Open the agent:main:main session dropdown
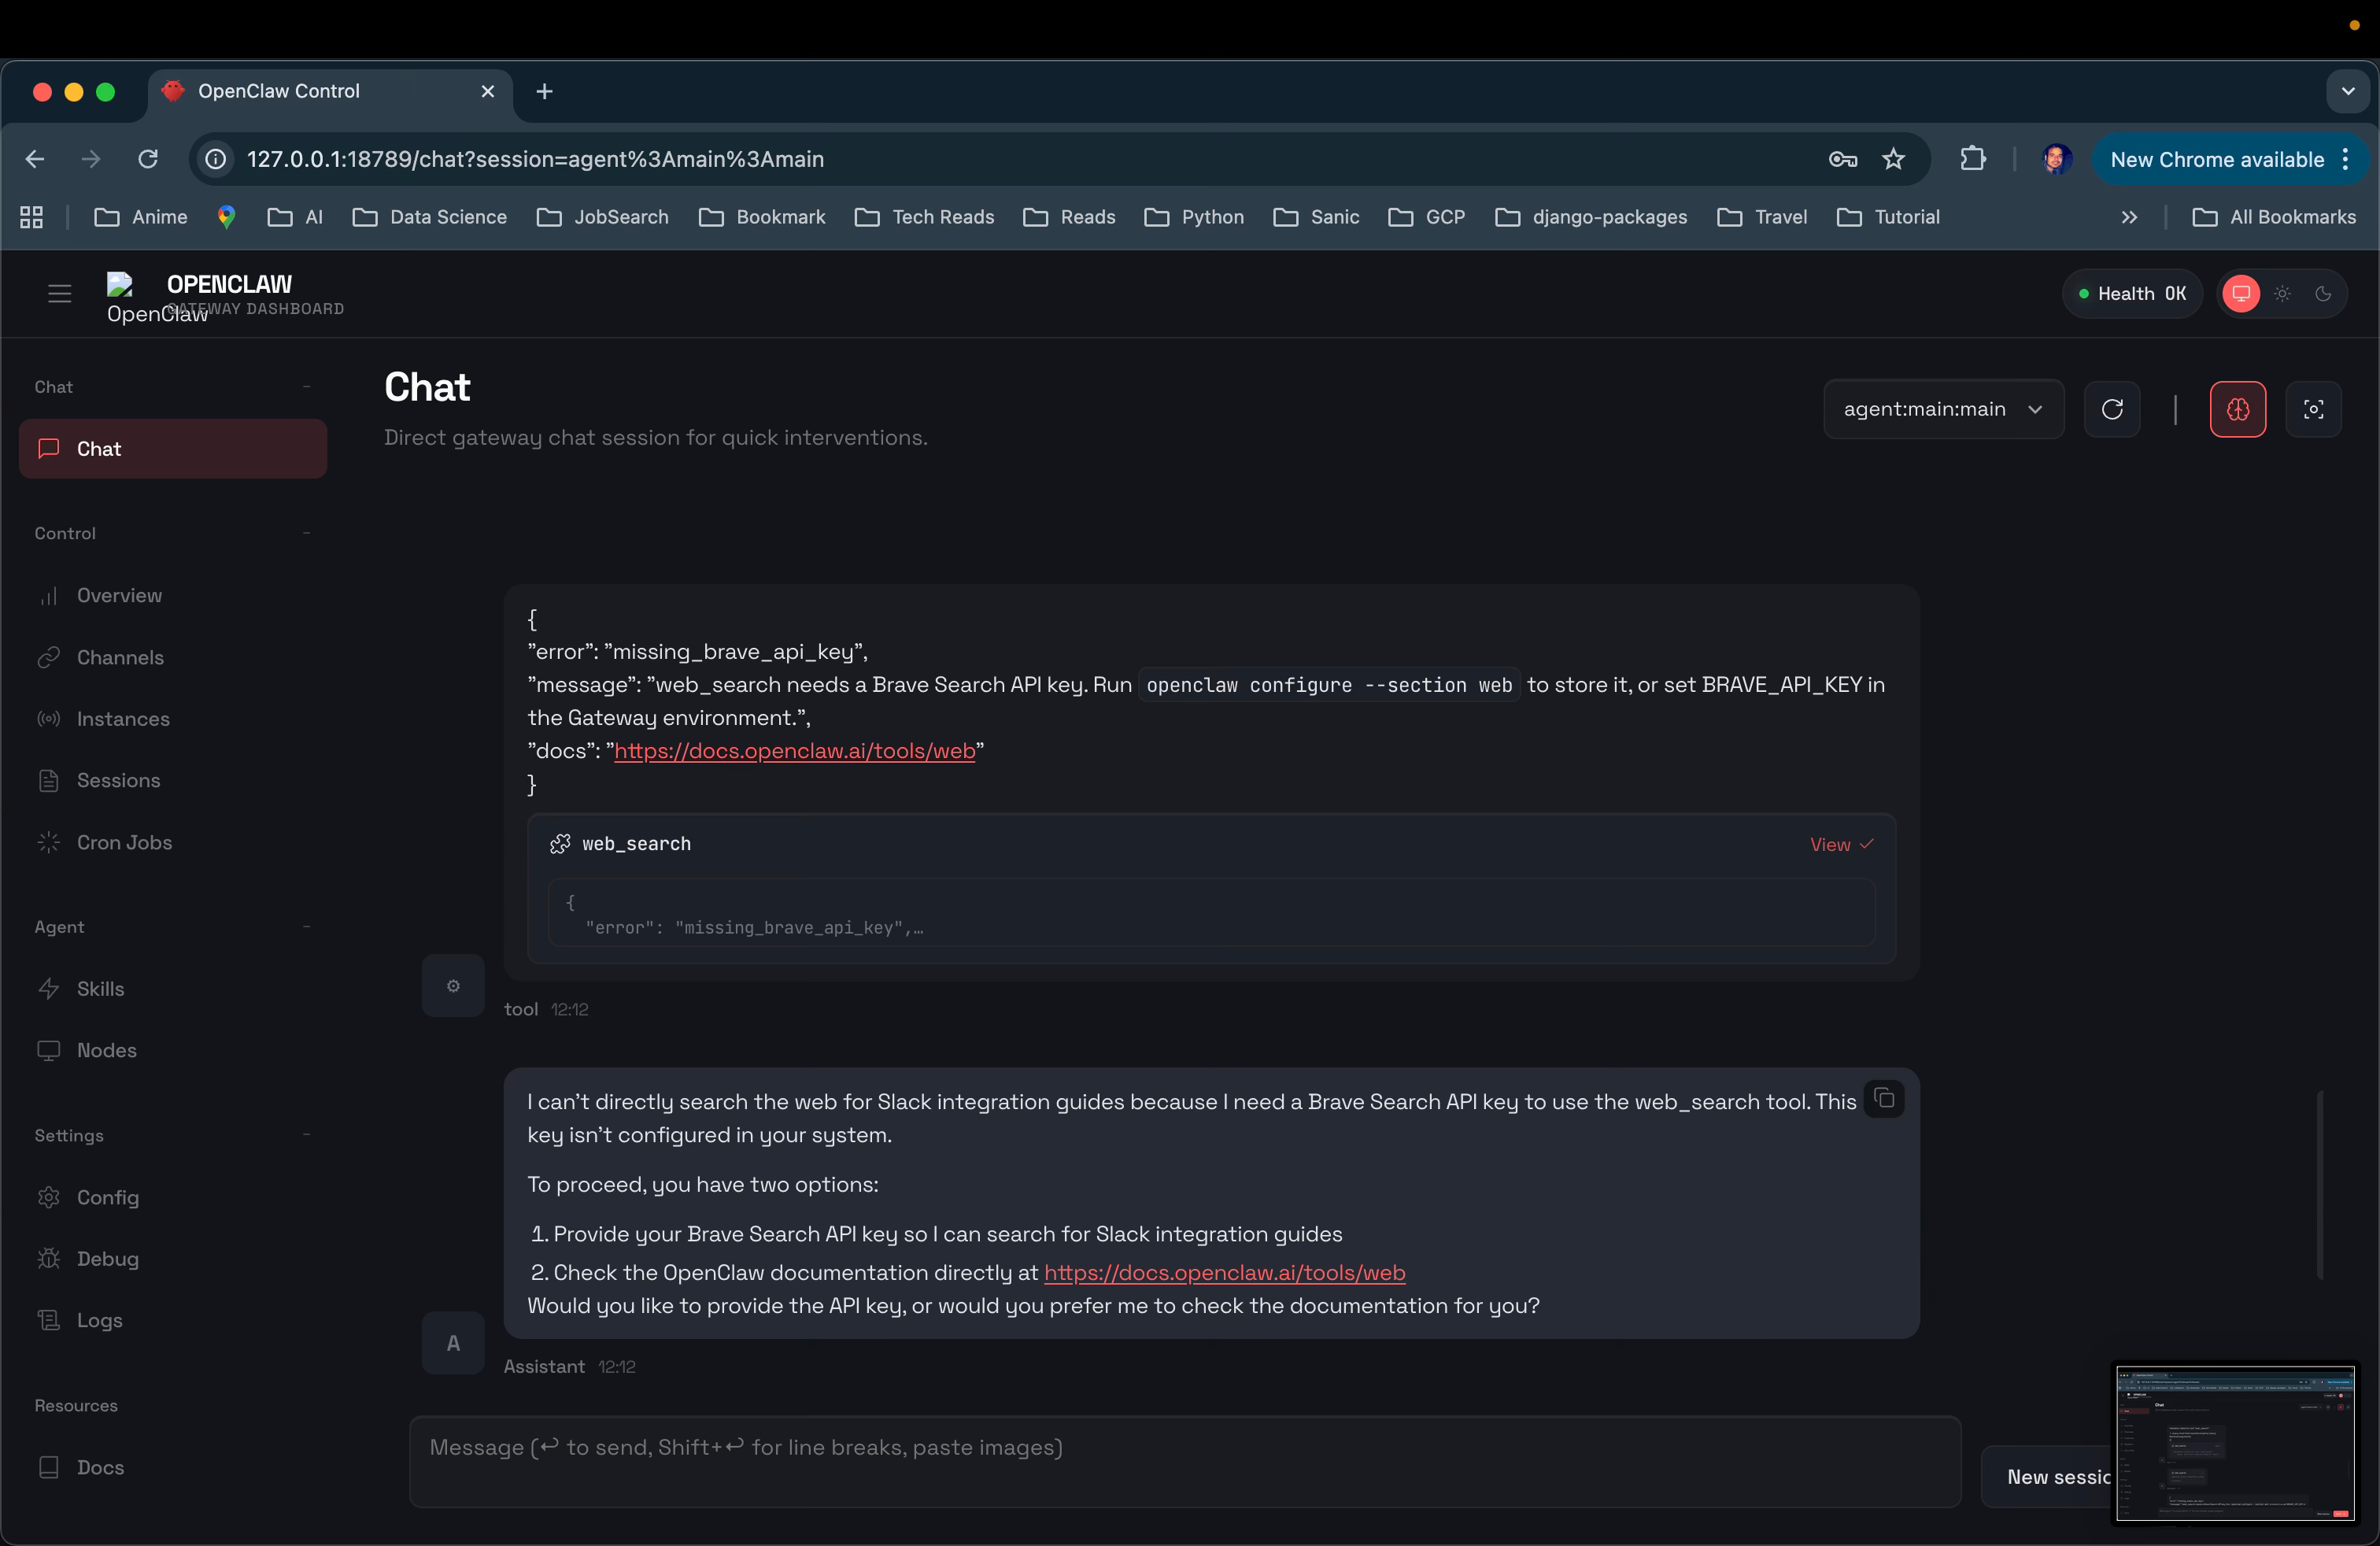Screen dimensions: 2380x1546 (x=1942, y=409)
